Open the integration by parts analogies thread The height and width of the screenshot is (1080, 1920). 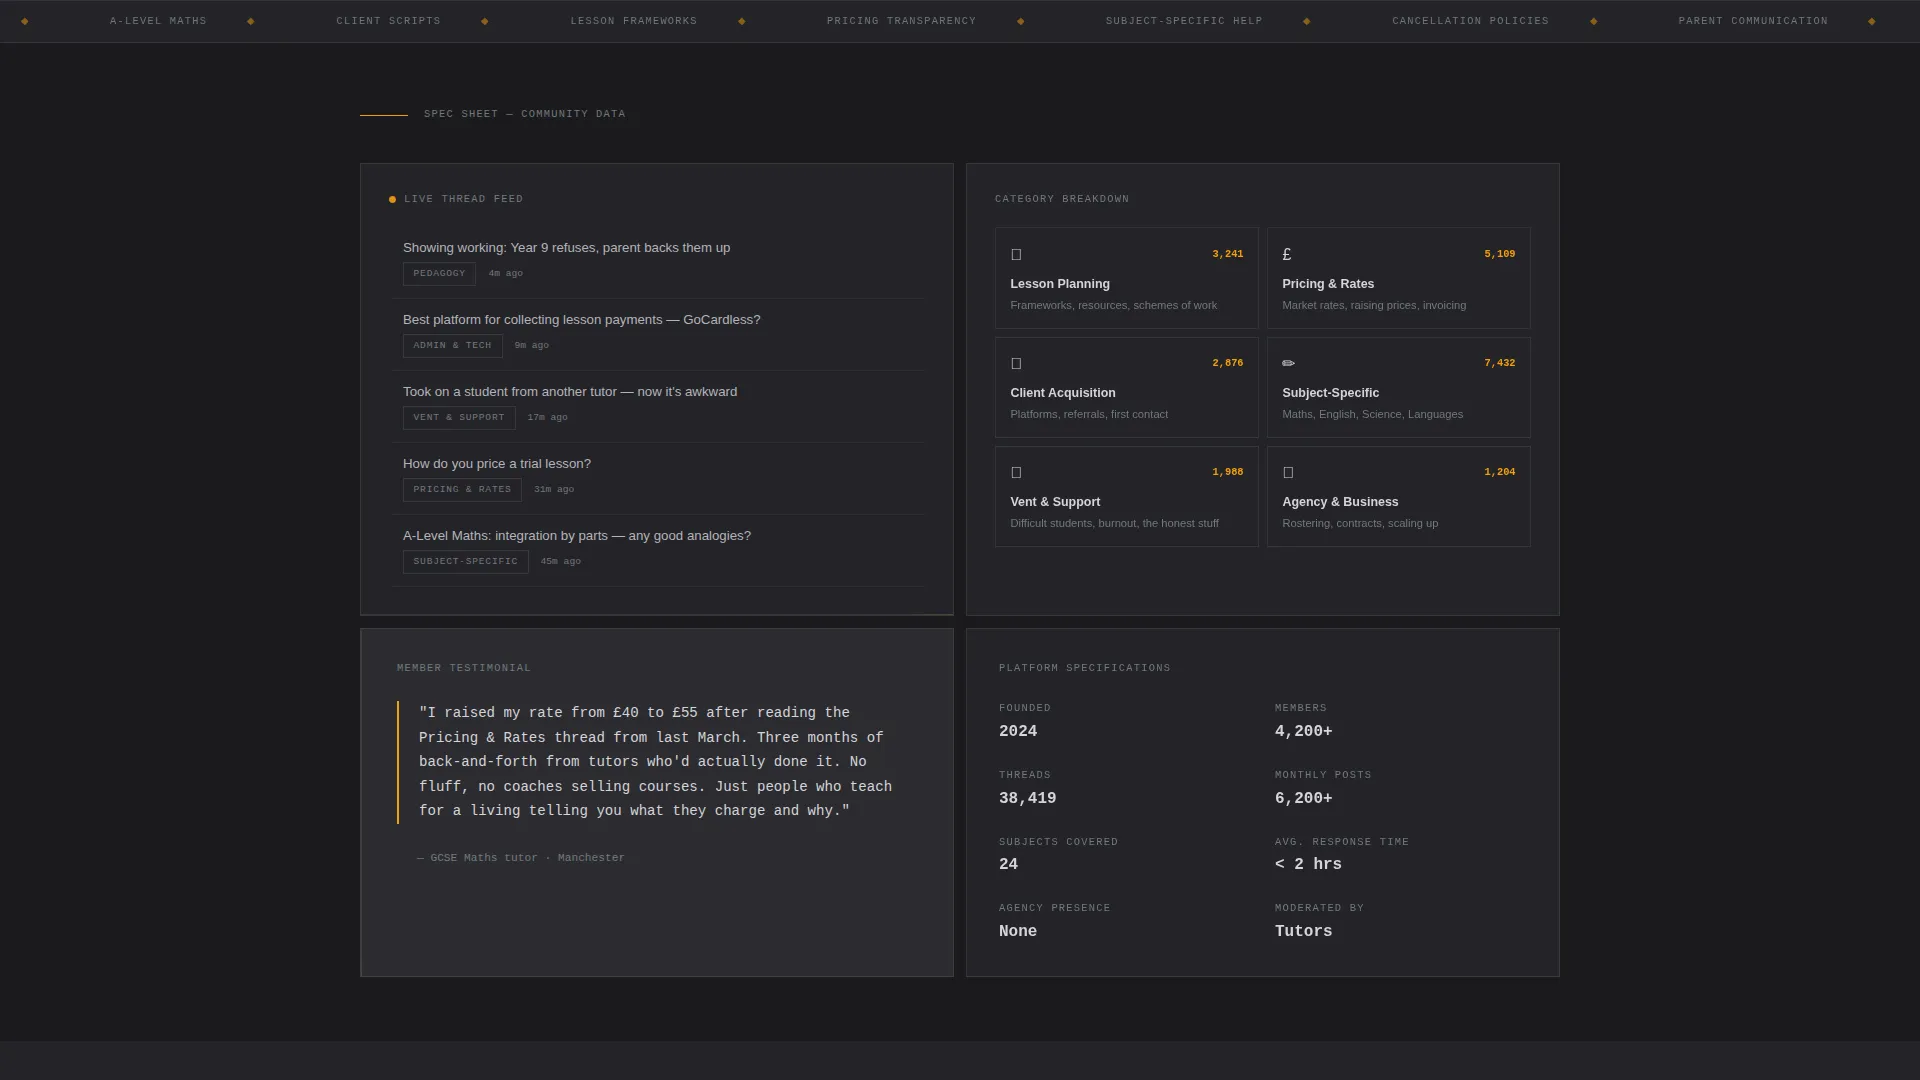coord(577,536)
